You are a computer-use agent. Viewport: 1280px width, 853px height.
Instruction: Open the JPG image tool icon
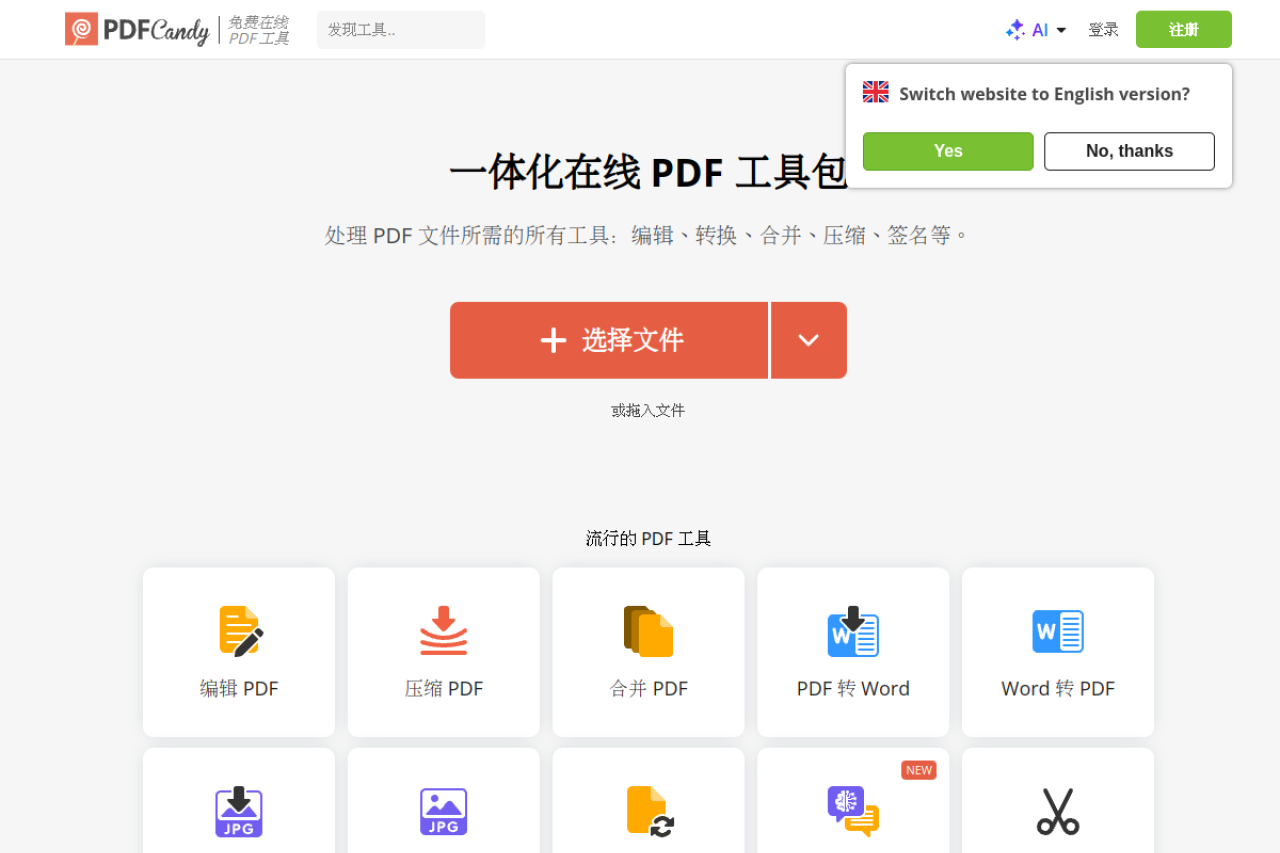(x=444, y=812)
